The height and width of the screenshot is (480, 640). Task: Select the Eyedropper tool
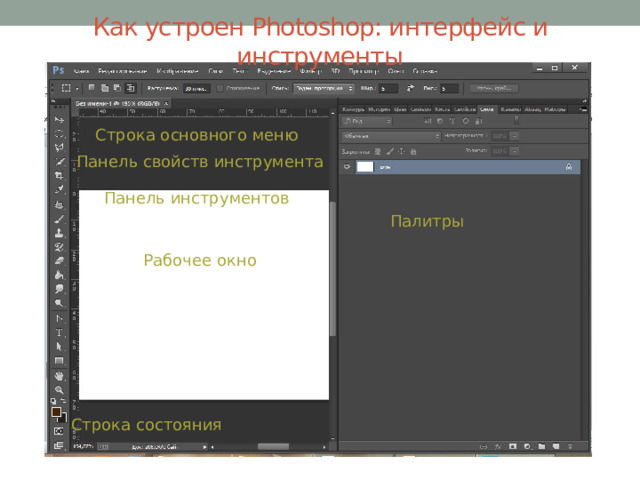[x=60, y=189]
